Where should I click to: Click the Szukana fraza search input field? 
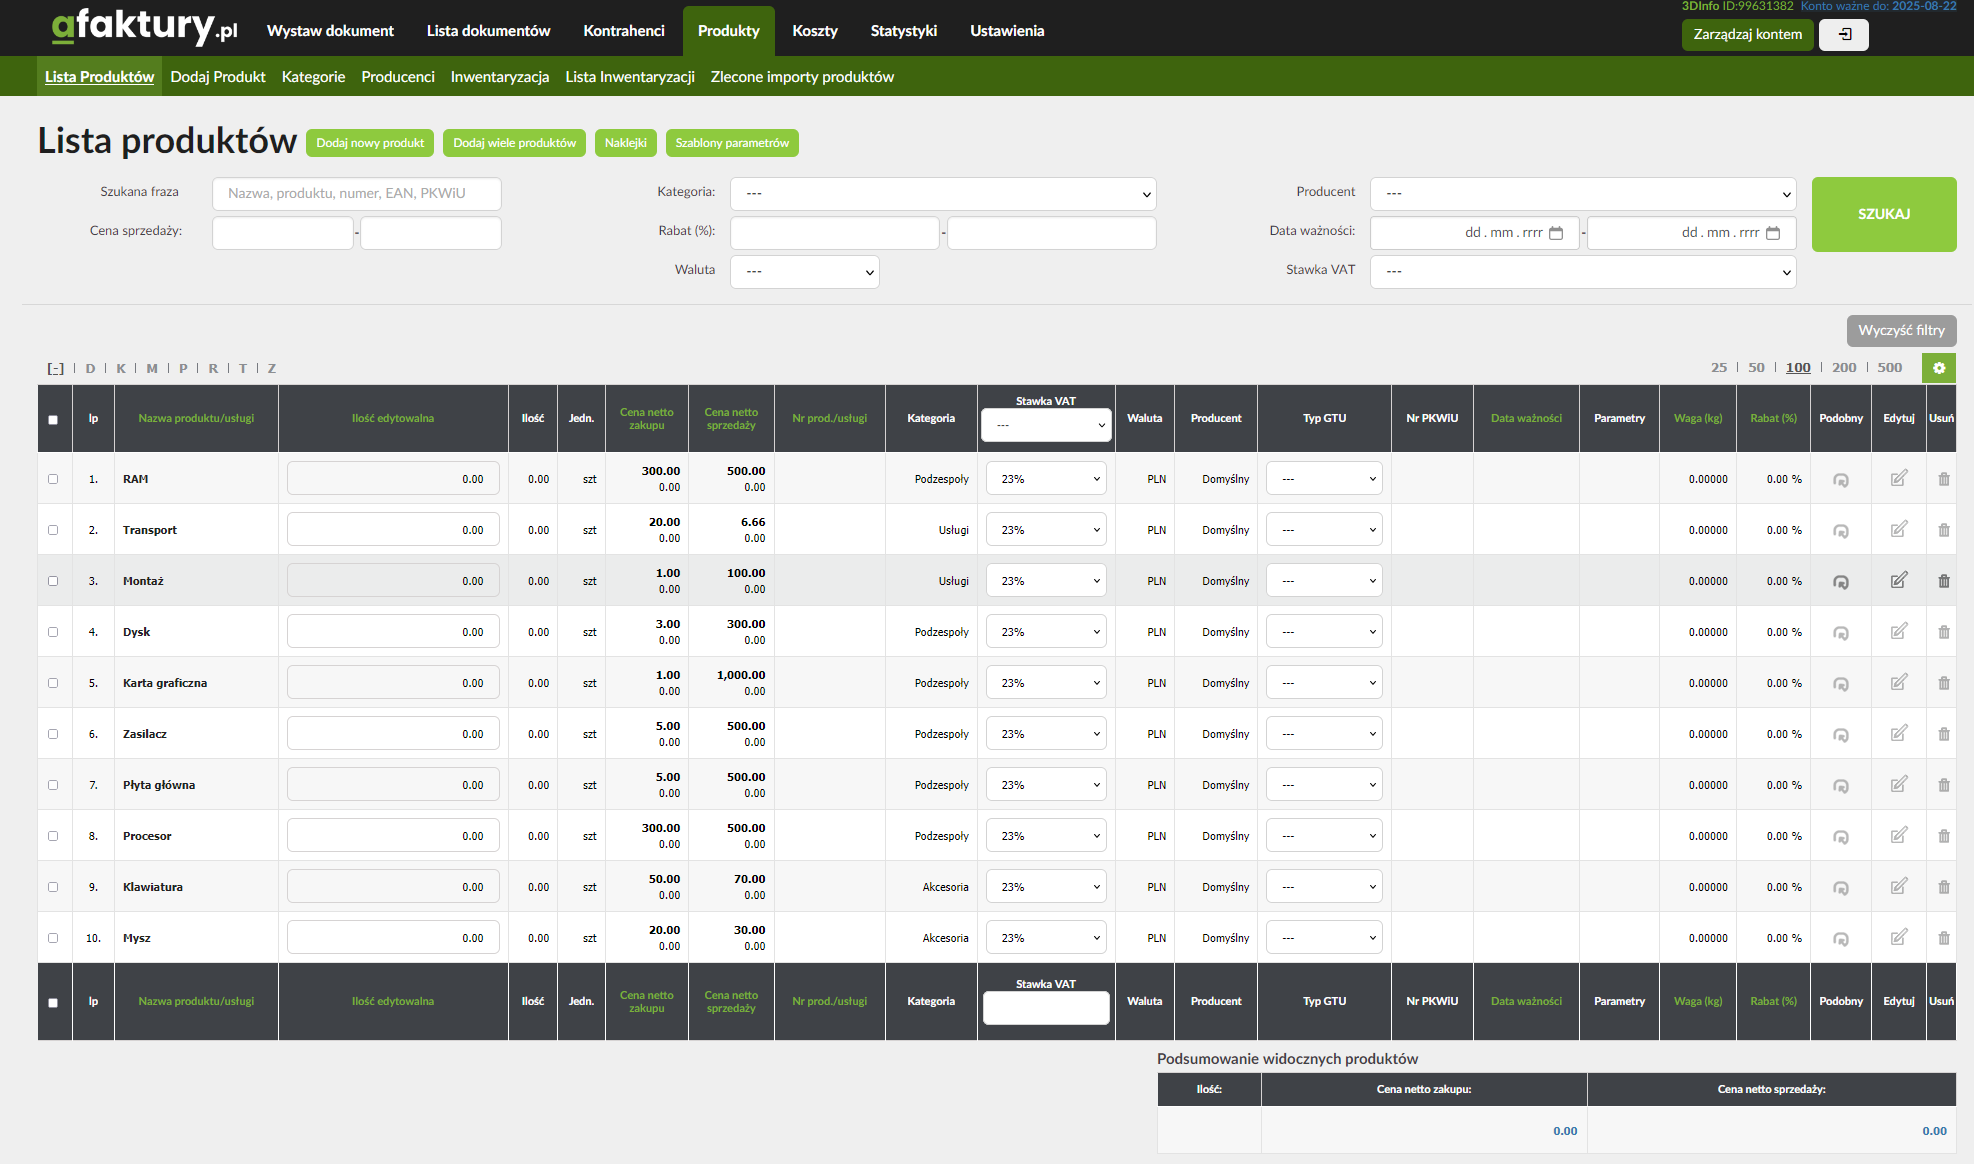356,194
